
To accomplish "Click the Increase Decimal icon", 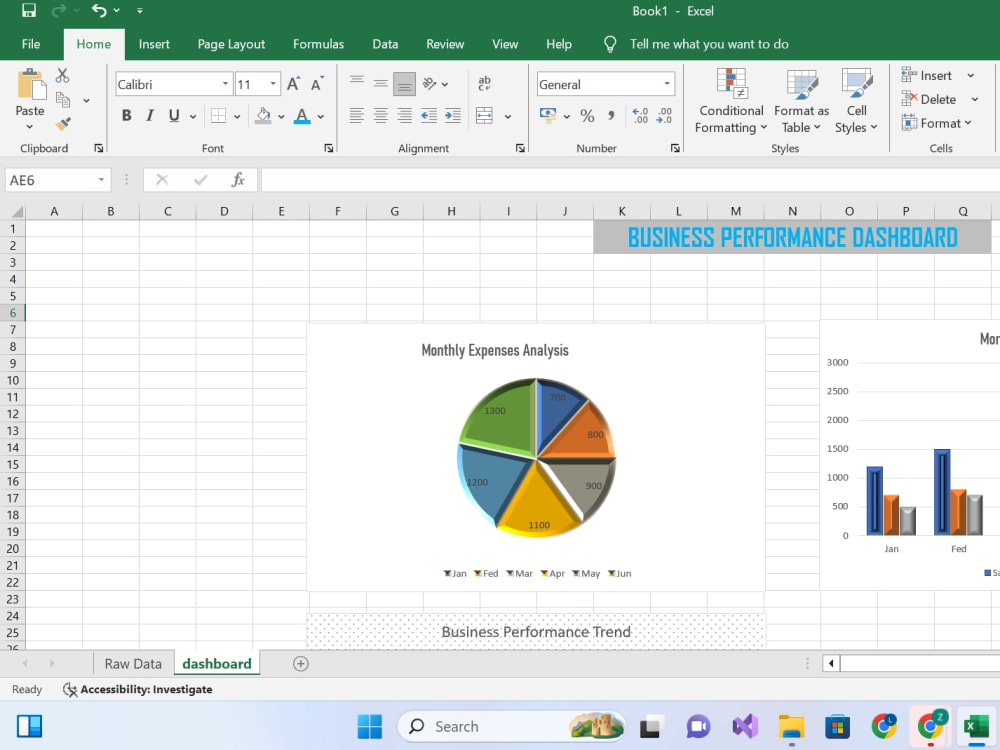I will [640, 116].
